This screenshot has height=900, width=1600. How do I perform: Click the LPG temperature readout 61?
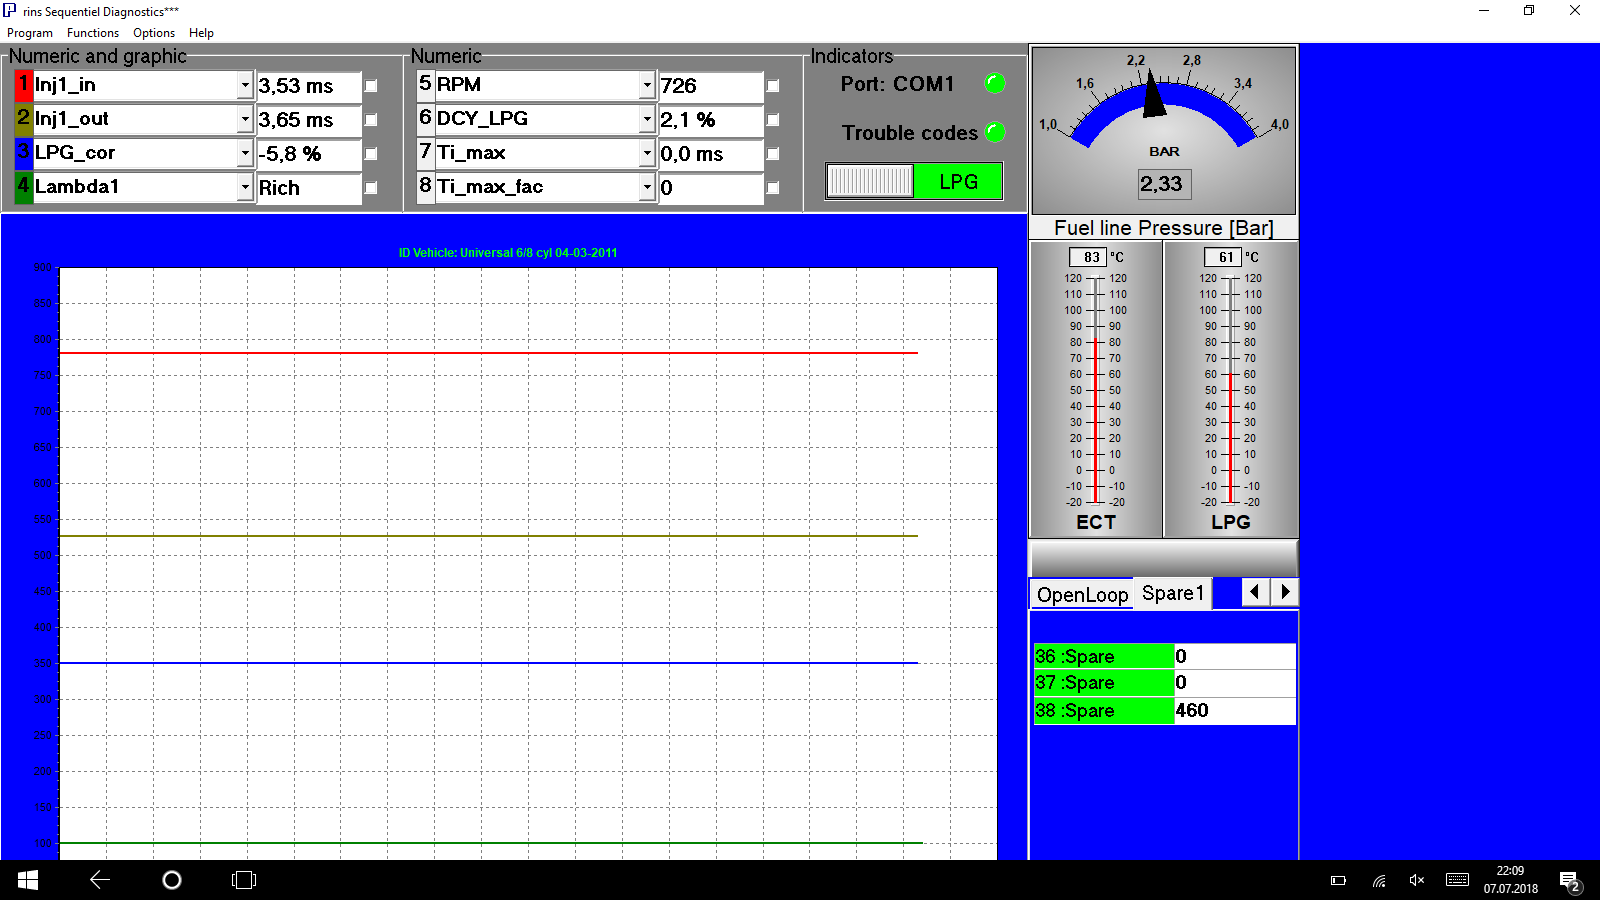(x=1223, y=257)
